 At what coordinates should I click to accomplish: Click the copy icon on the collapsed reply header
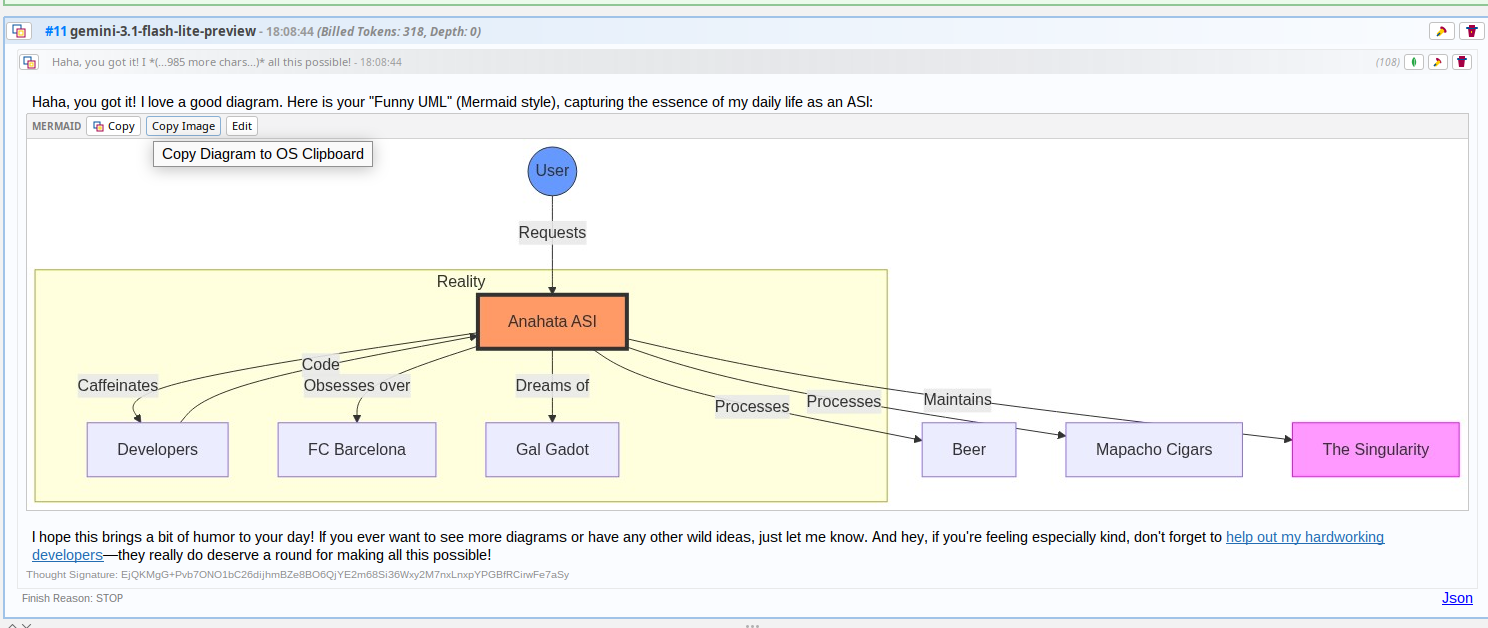tap(29, 61)
